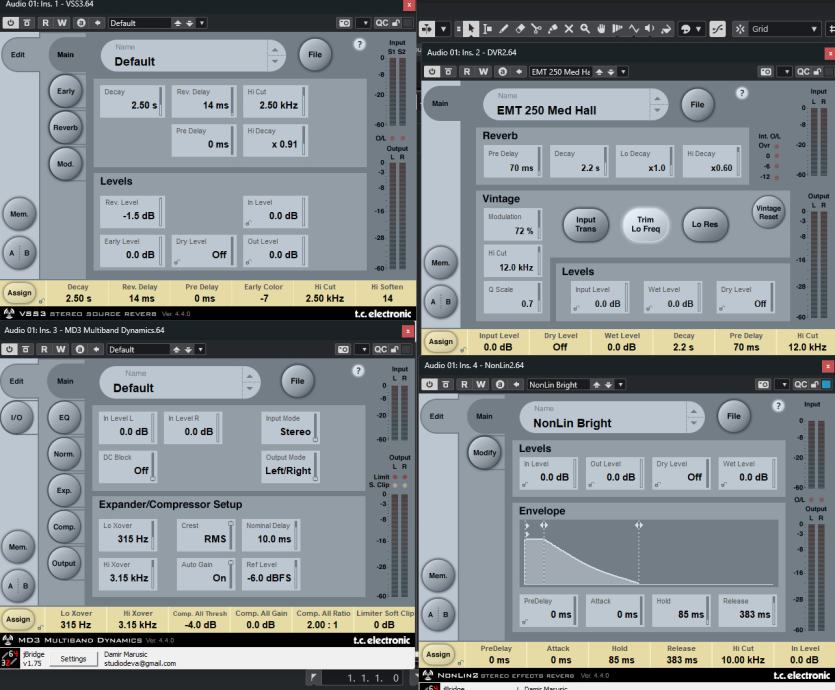Select the Zoom magnifier tool
Screen dimensions: 835x690
click(585, 29)
